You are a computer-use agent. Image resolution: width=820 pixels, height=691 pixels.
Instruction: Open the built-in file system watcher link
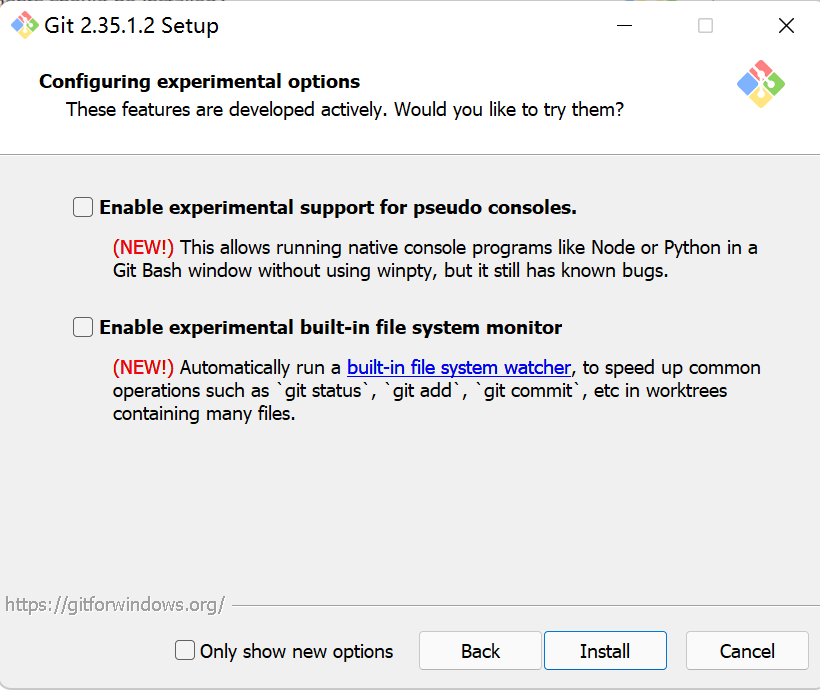[x=459, y=367]
